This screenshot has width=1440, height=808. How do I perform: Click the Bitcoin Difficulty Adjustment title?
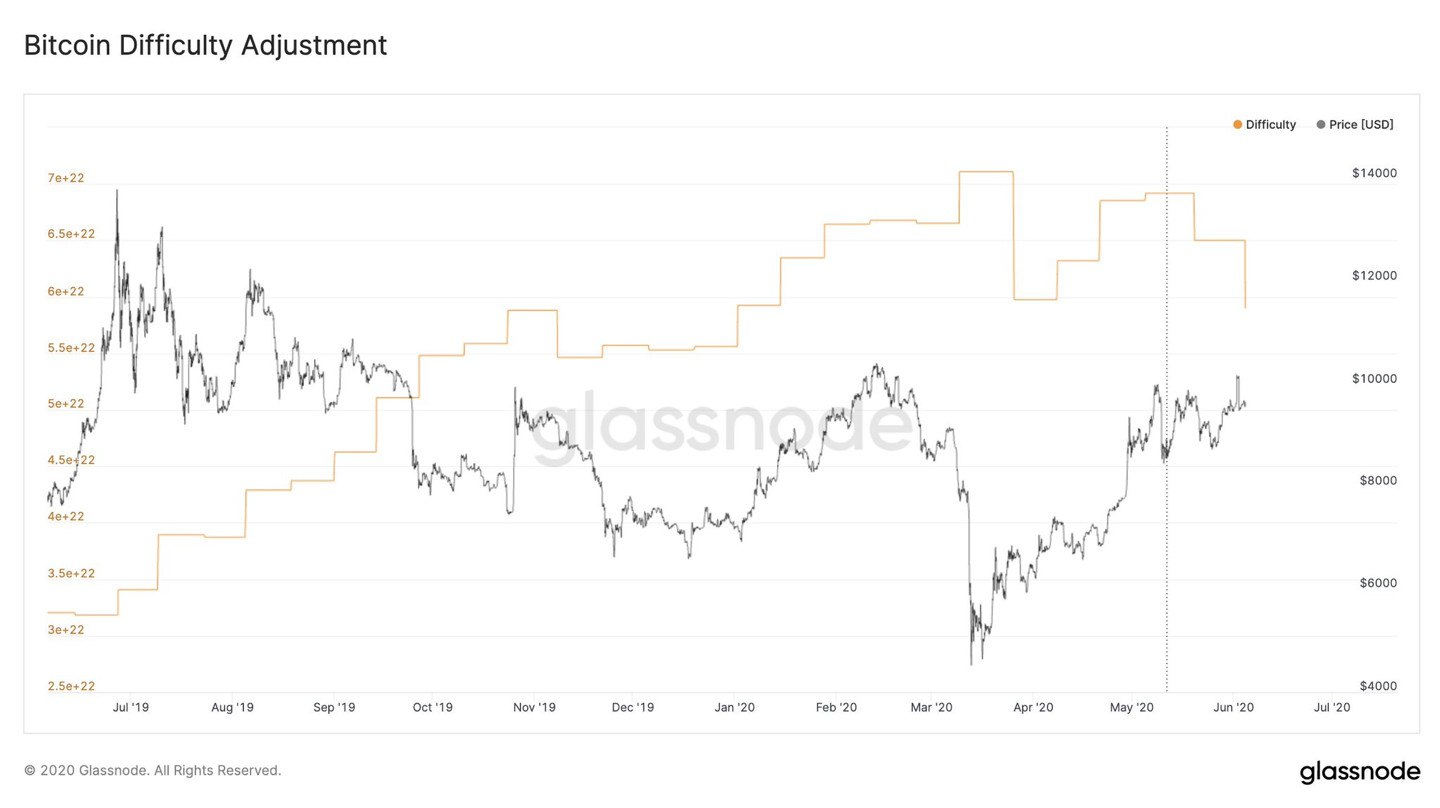point(205,45)
